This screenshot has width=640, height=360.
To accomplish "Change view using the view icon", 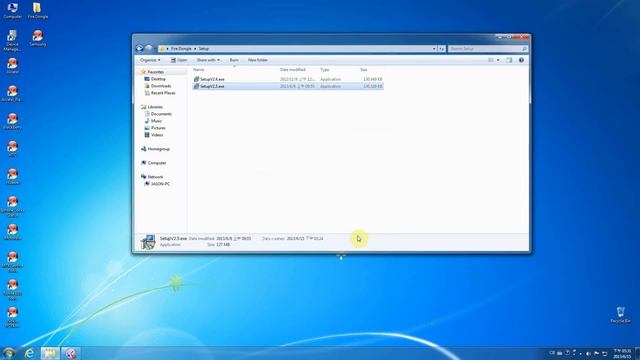I will coord(491,60).
